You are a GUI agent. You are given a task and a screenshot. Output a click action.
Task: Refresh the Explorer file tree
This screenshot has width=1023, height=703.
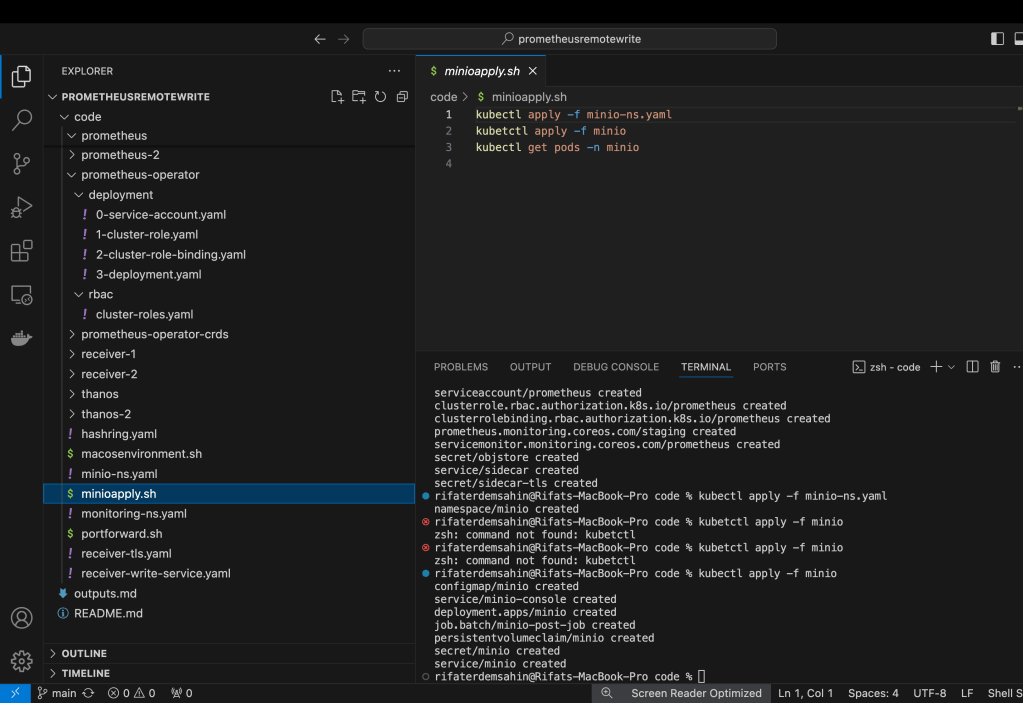pyautogui.click(x=380, y=97)
